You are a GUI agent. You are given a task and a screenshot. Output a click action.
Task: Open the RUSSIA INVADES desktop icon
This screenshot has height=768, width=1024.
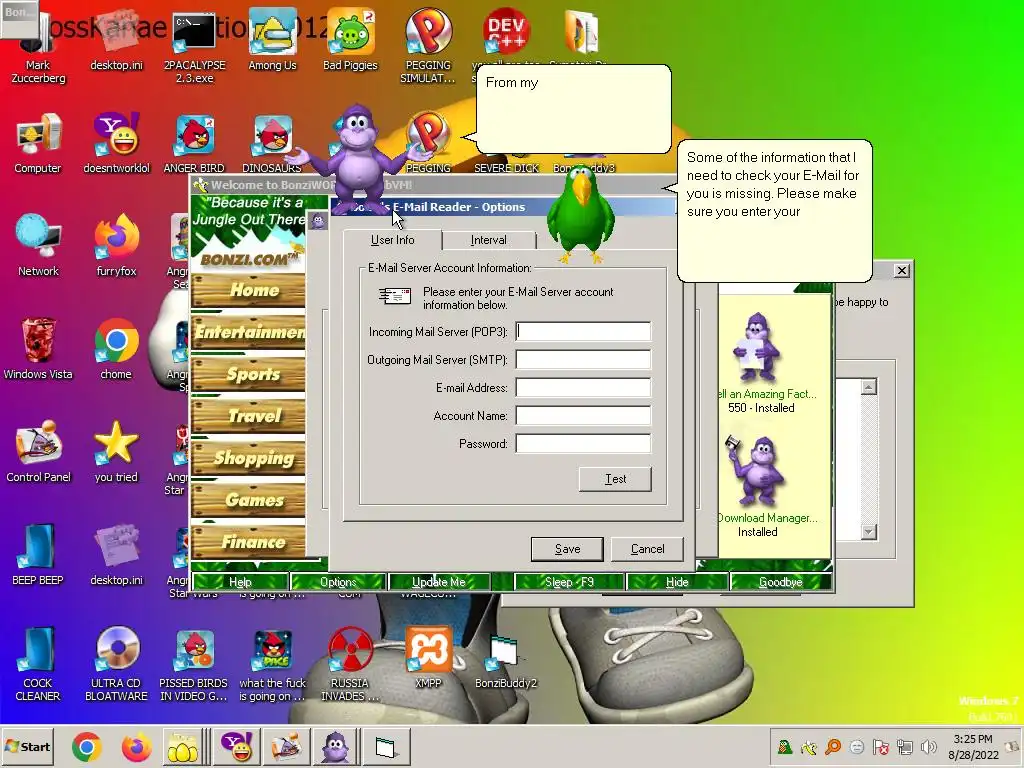349,663
